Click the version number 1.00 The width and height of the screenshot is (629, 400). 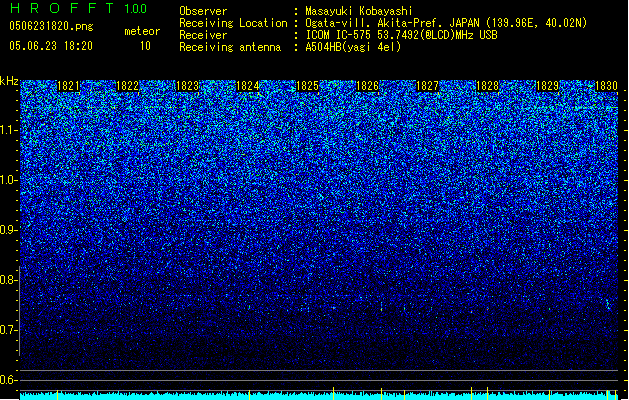pos(135,8)
